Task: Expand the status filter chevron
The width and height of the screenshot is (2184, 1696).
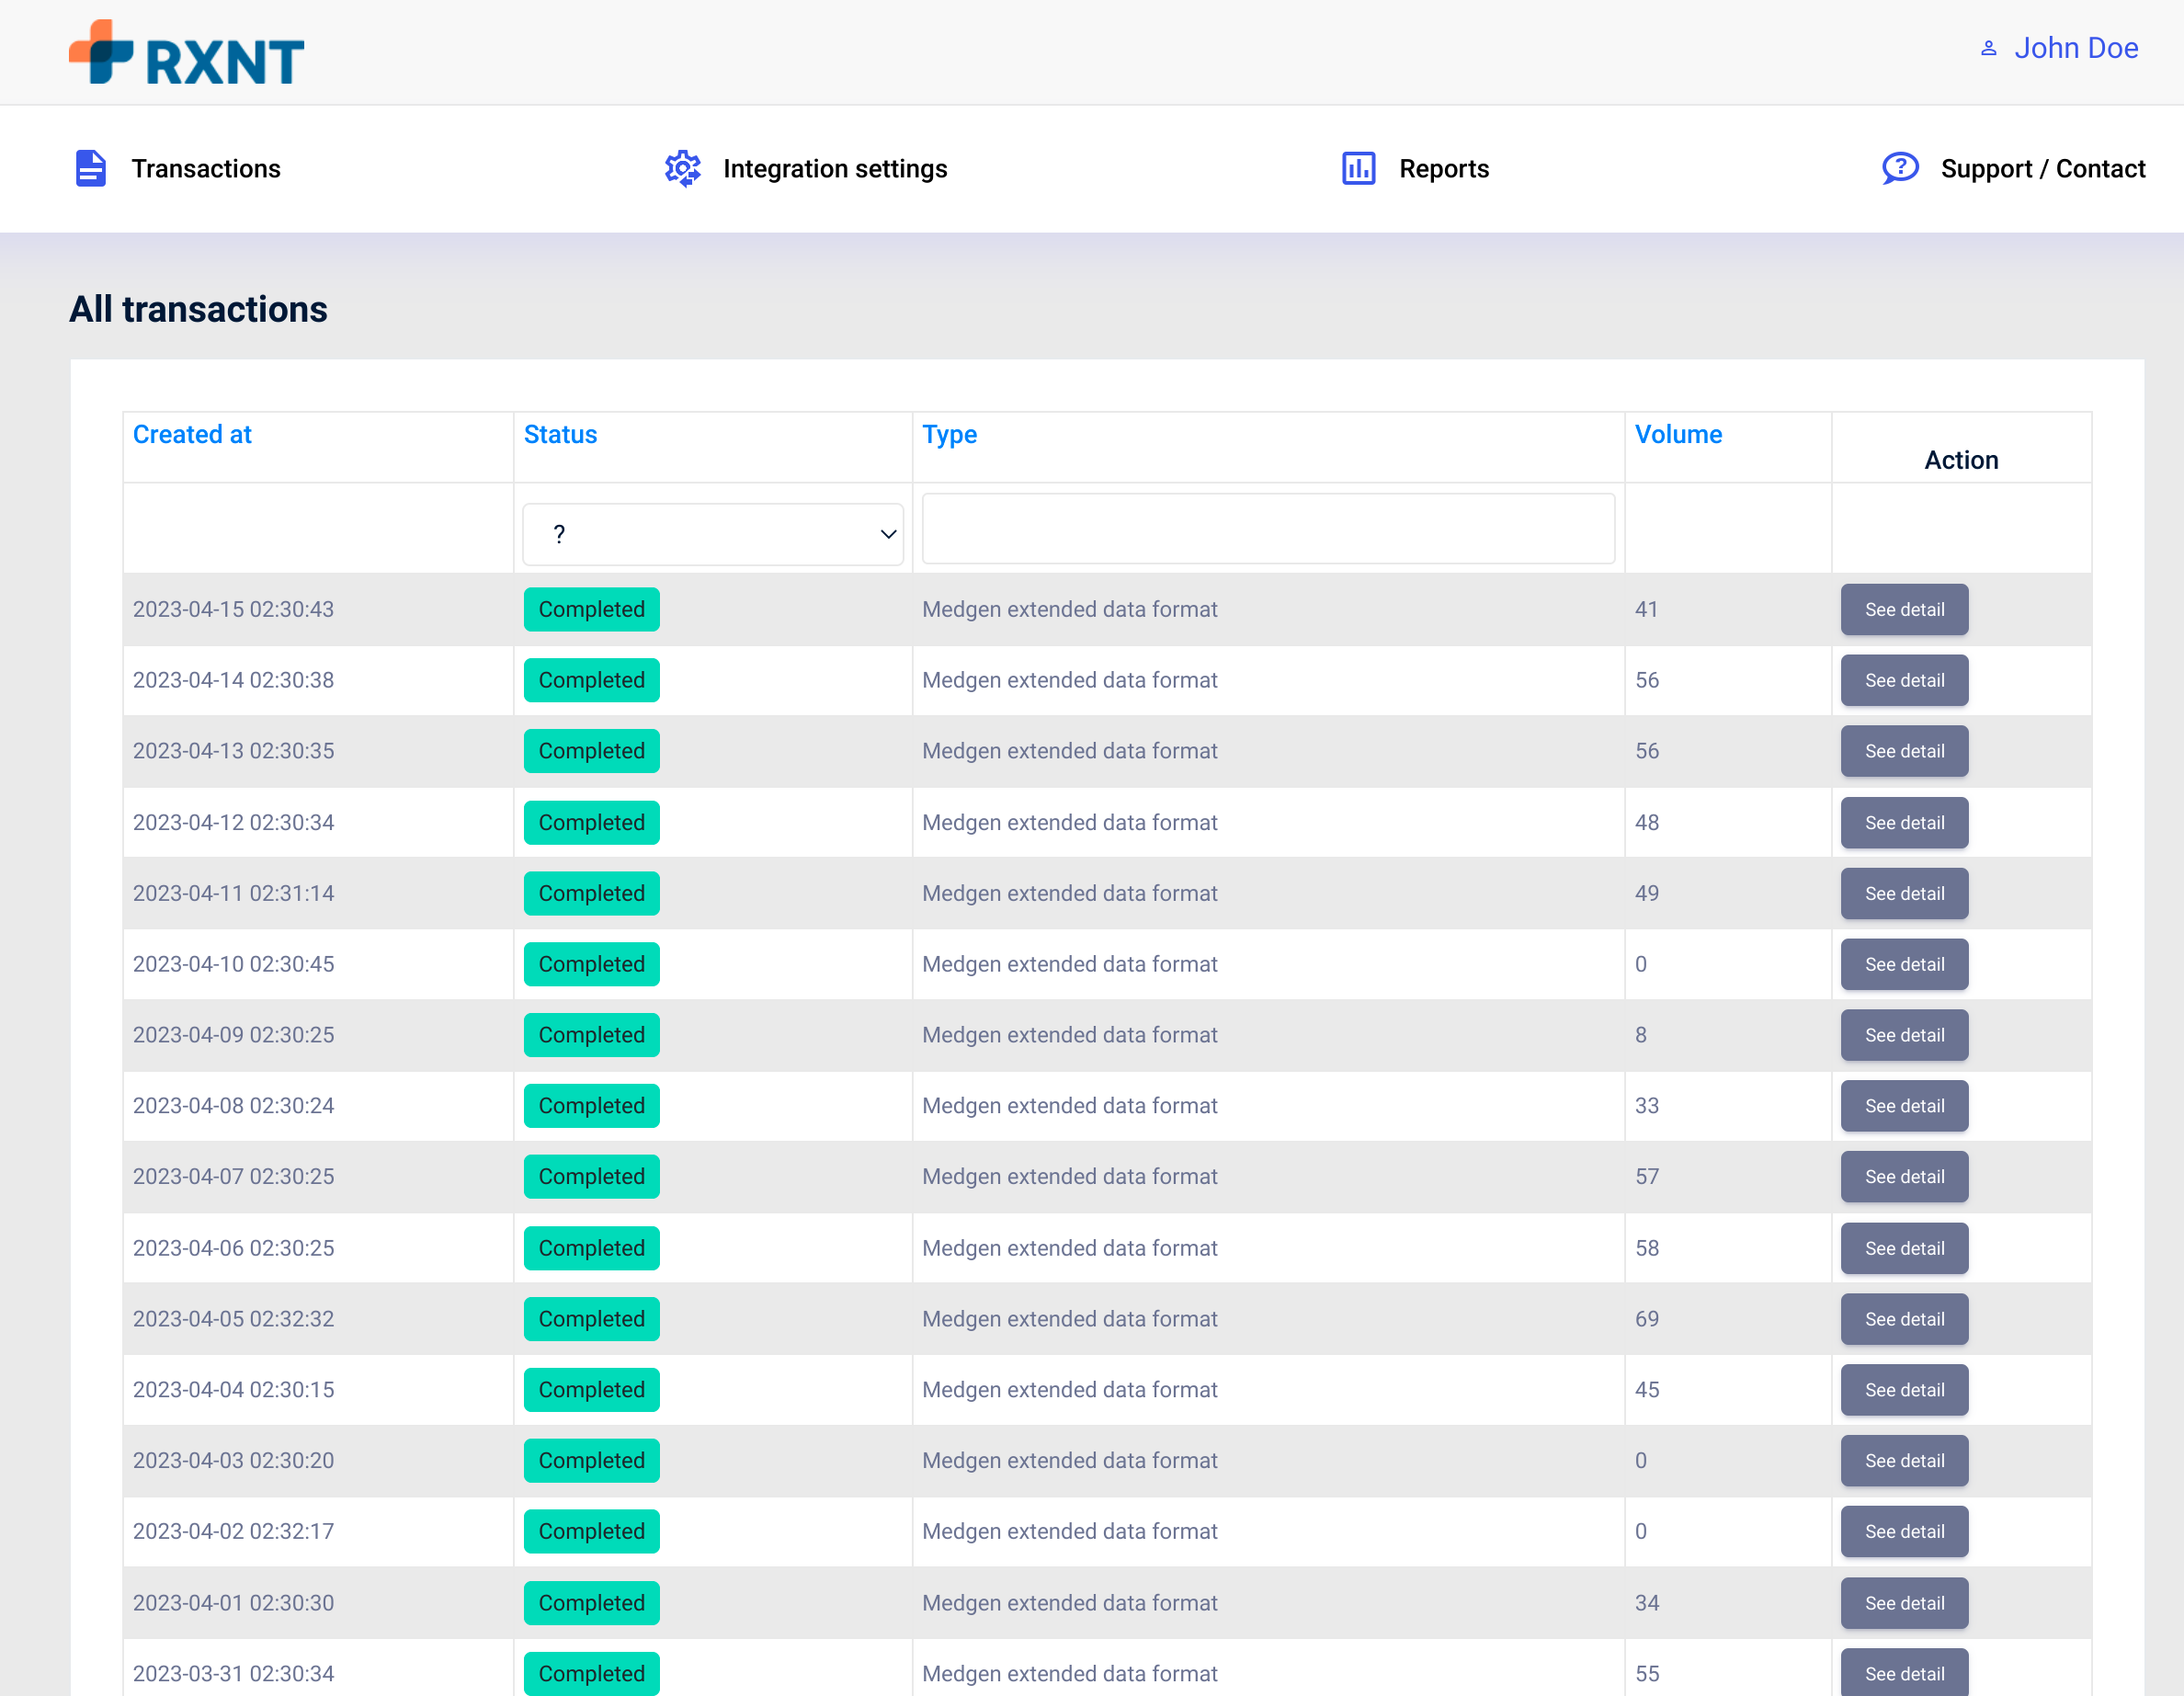Action: click(x=886, y=533)
